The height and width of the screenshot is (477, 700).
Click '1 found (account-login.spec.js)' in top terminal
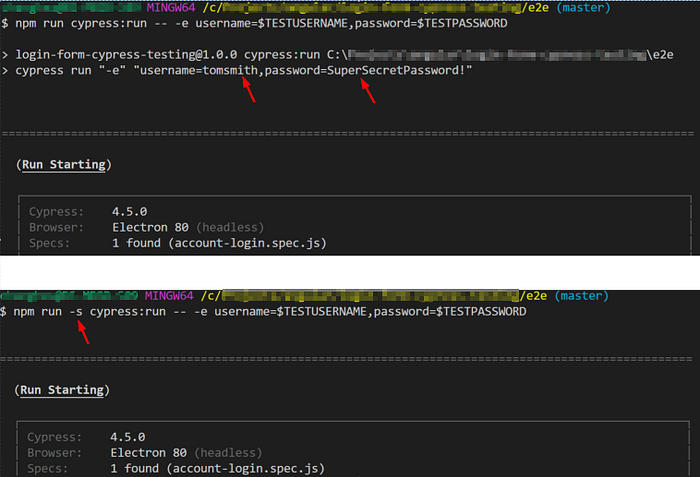[x=219, y=243]
